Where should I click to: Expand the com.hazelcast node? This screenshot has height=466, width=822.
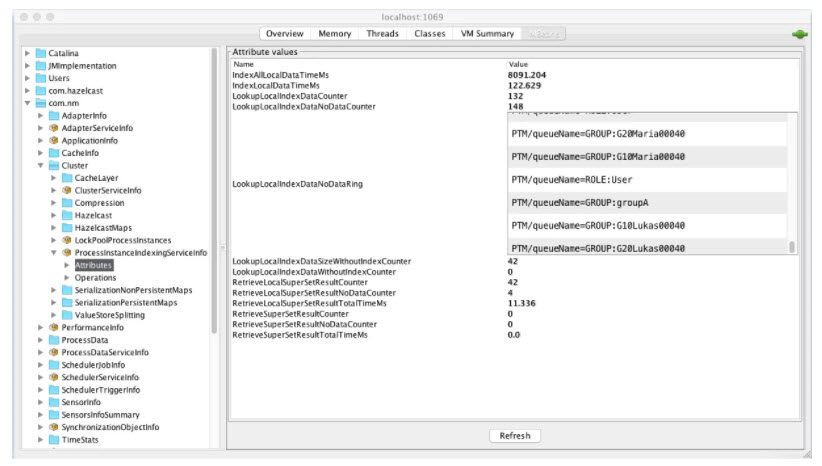tap(28, 90)
